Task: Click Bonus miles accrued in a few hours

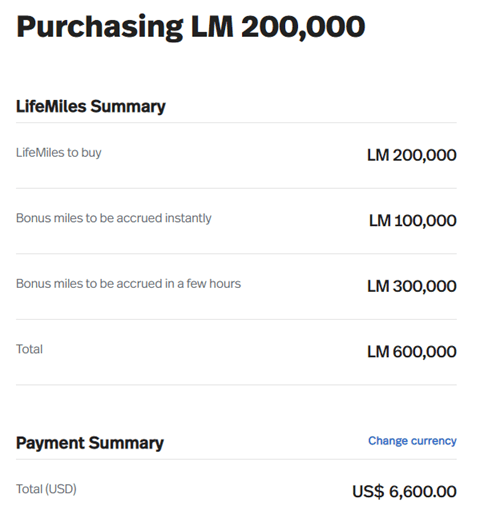Action: (128, 284)
